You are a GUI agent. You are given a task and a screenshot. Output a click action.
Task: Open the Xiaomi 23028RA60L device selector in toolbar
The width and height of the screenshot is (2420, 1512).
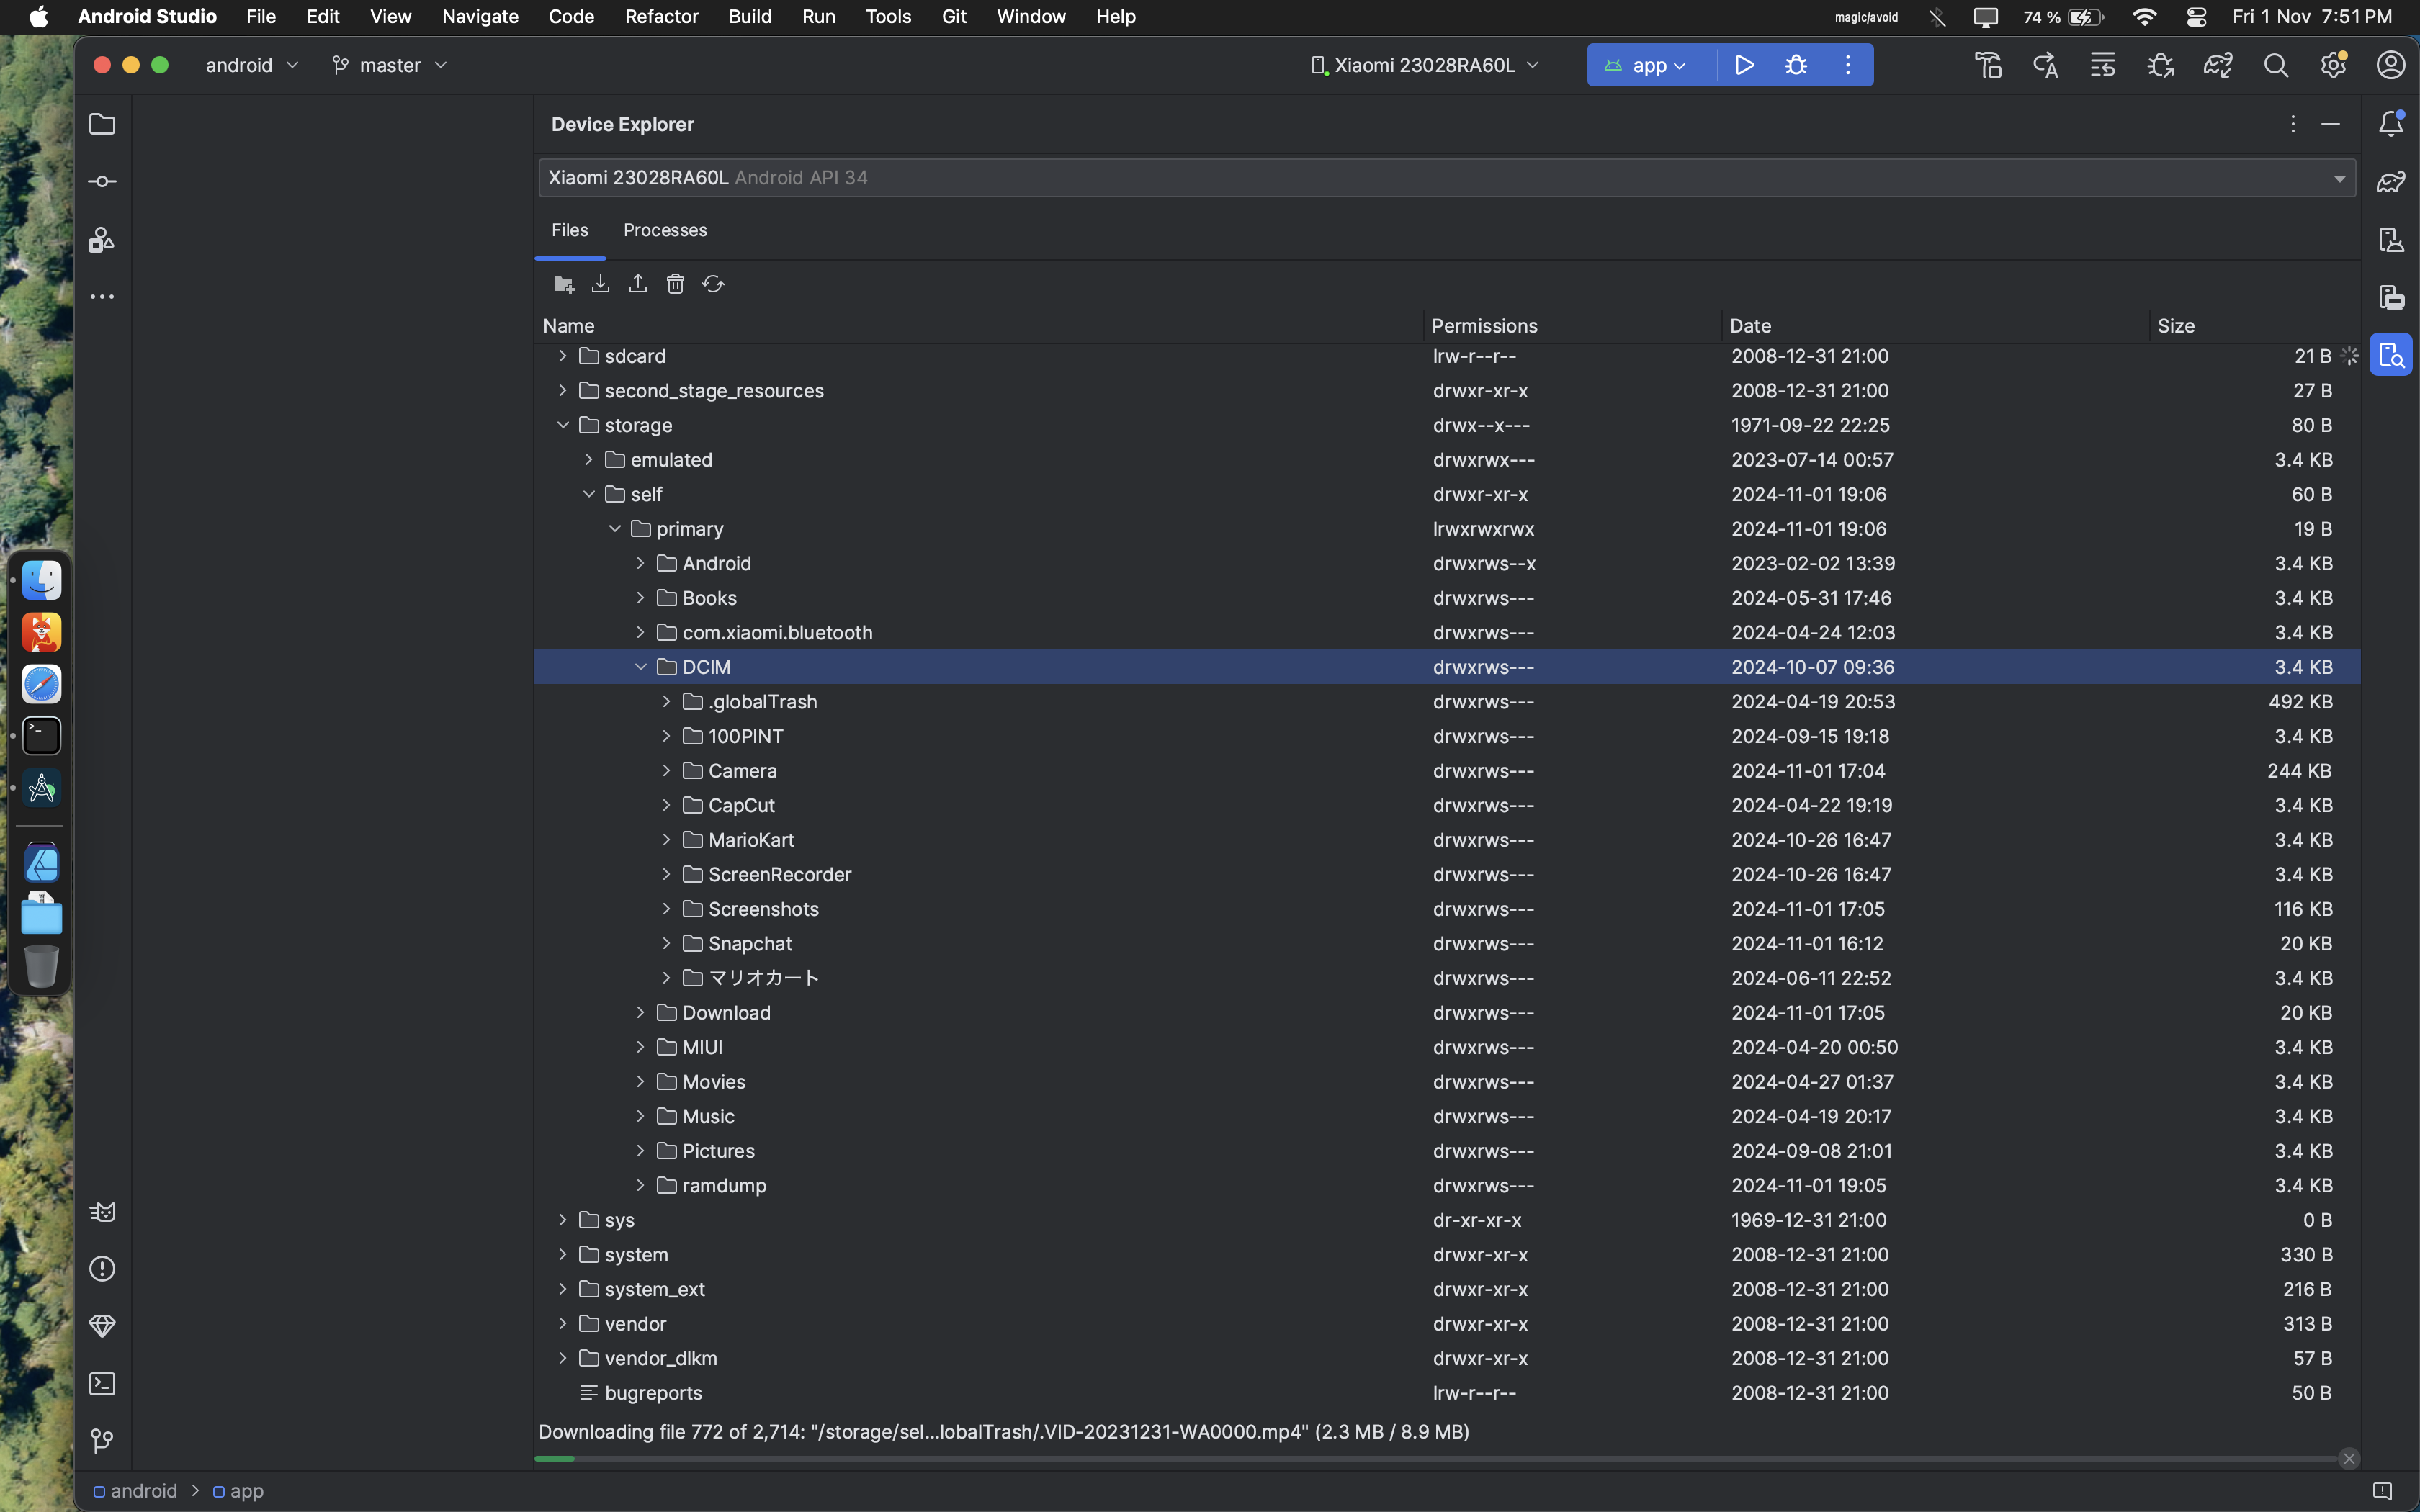pyautogui.click(x=1425, y=65)
